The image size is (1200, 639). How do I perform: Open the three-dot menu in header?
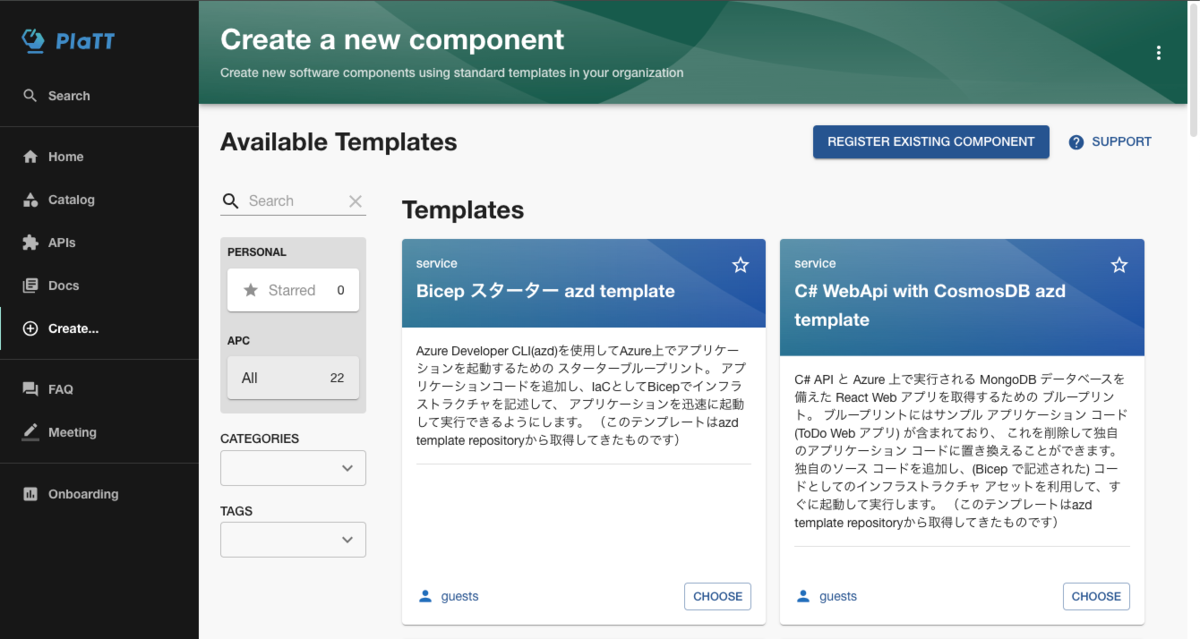click(1159, 53)
